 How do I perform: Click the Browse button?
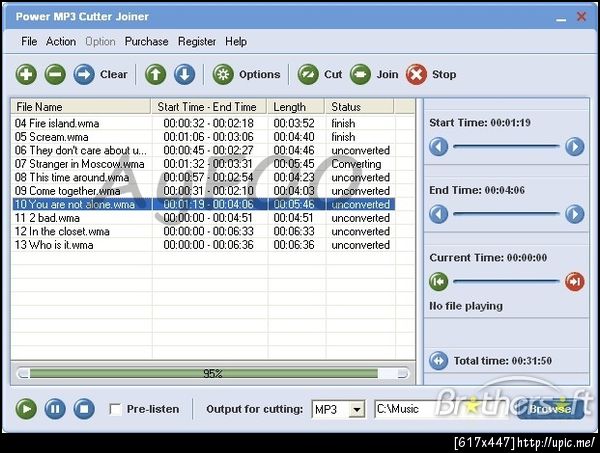pos(550,409)
